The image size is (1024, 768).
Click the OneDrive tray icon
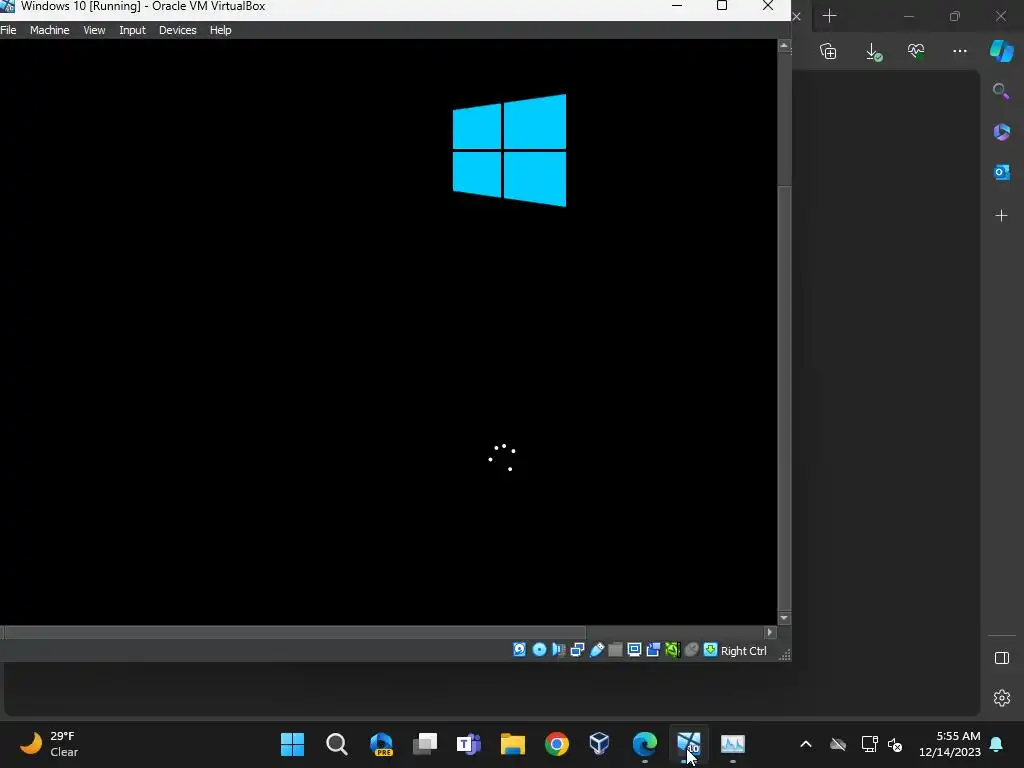coord(838,744)
